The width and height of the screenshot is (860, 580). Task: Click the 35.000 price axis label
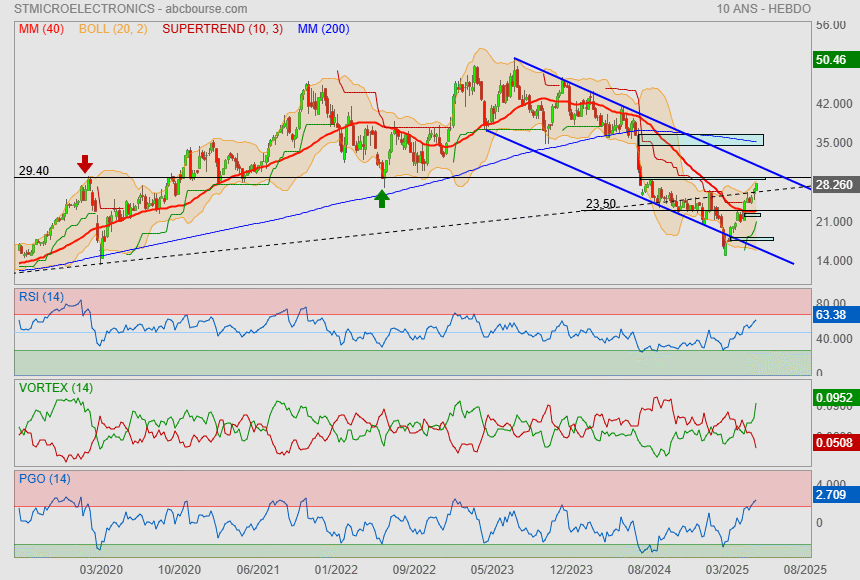[834, 143]
